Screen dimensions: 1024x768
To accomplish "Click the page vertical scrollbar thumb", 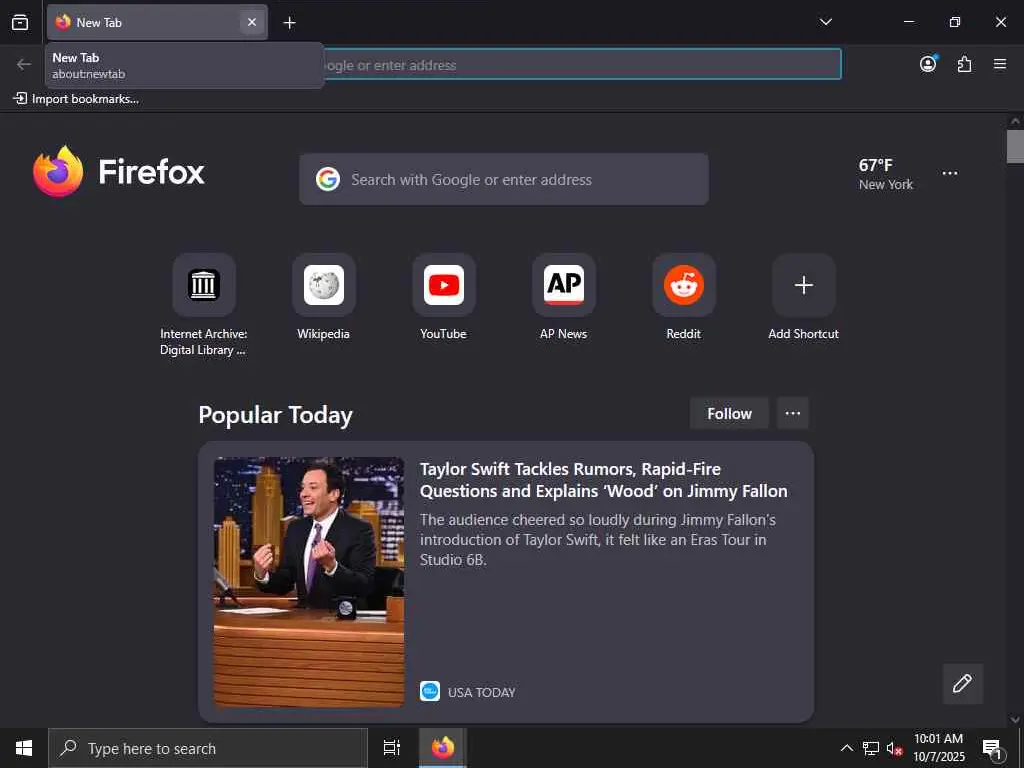I will (x=1015, y=146).
